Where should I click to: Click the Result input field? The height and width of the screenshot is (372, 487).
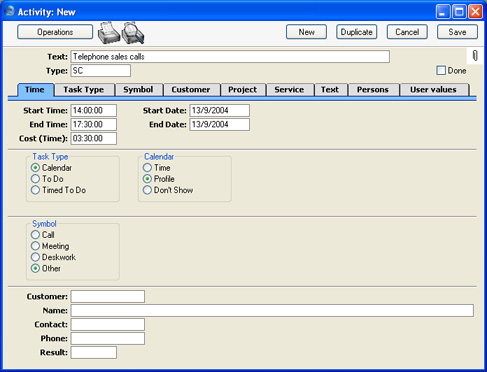(x=94, y=352)
